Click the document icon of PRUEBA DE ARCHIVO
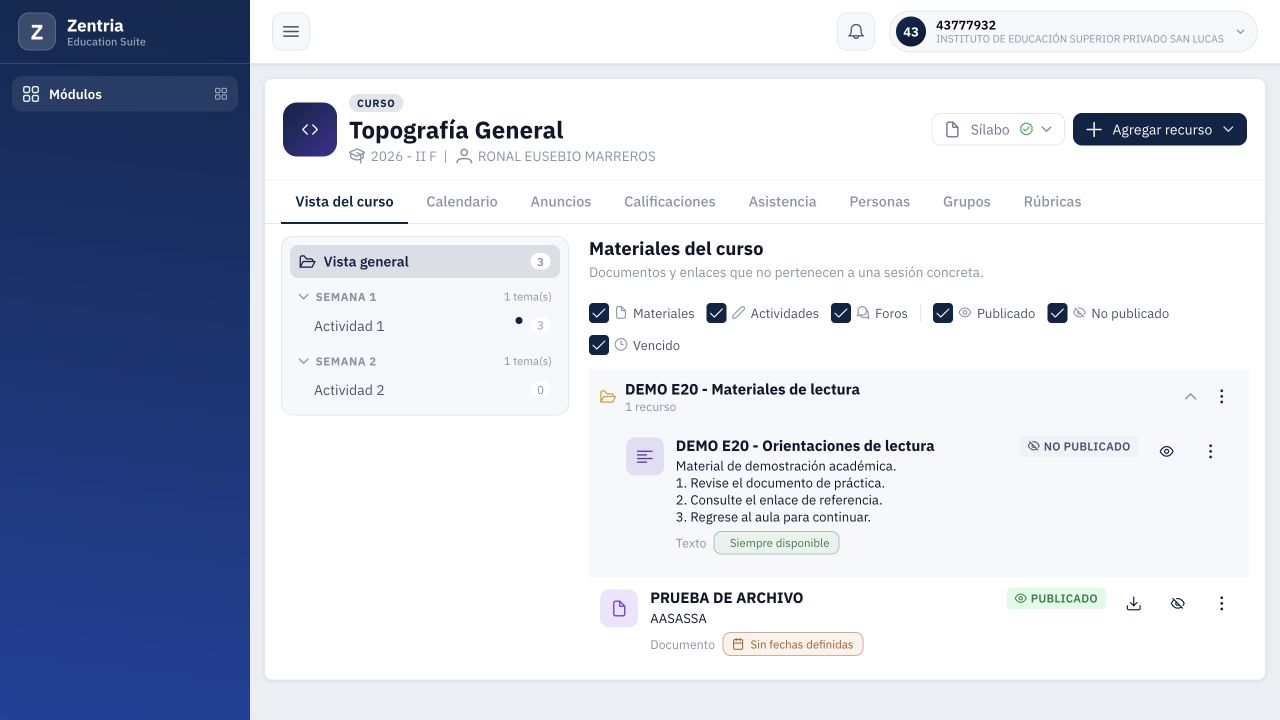Viewport: 1280px width, 720px height. pyautogui.click(x=619, y=608)
